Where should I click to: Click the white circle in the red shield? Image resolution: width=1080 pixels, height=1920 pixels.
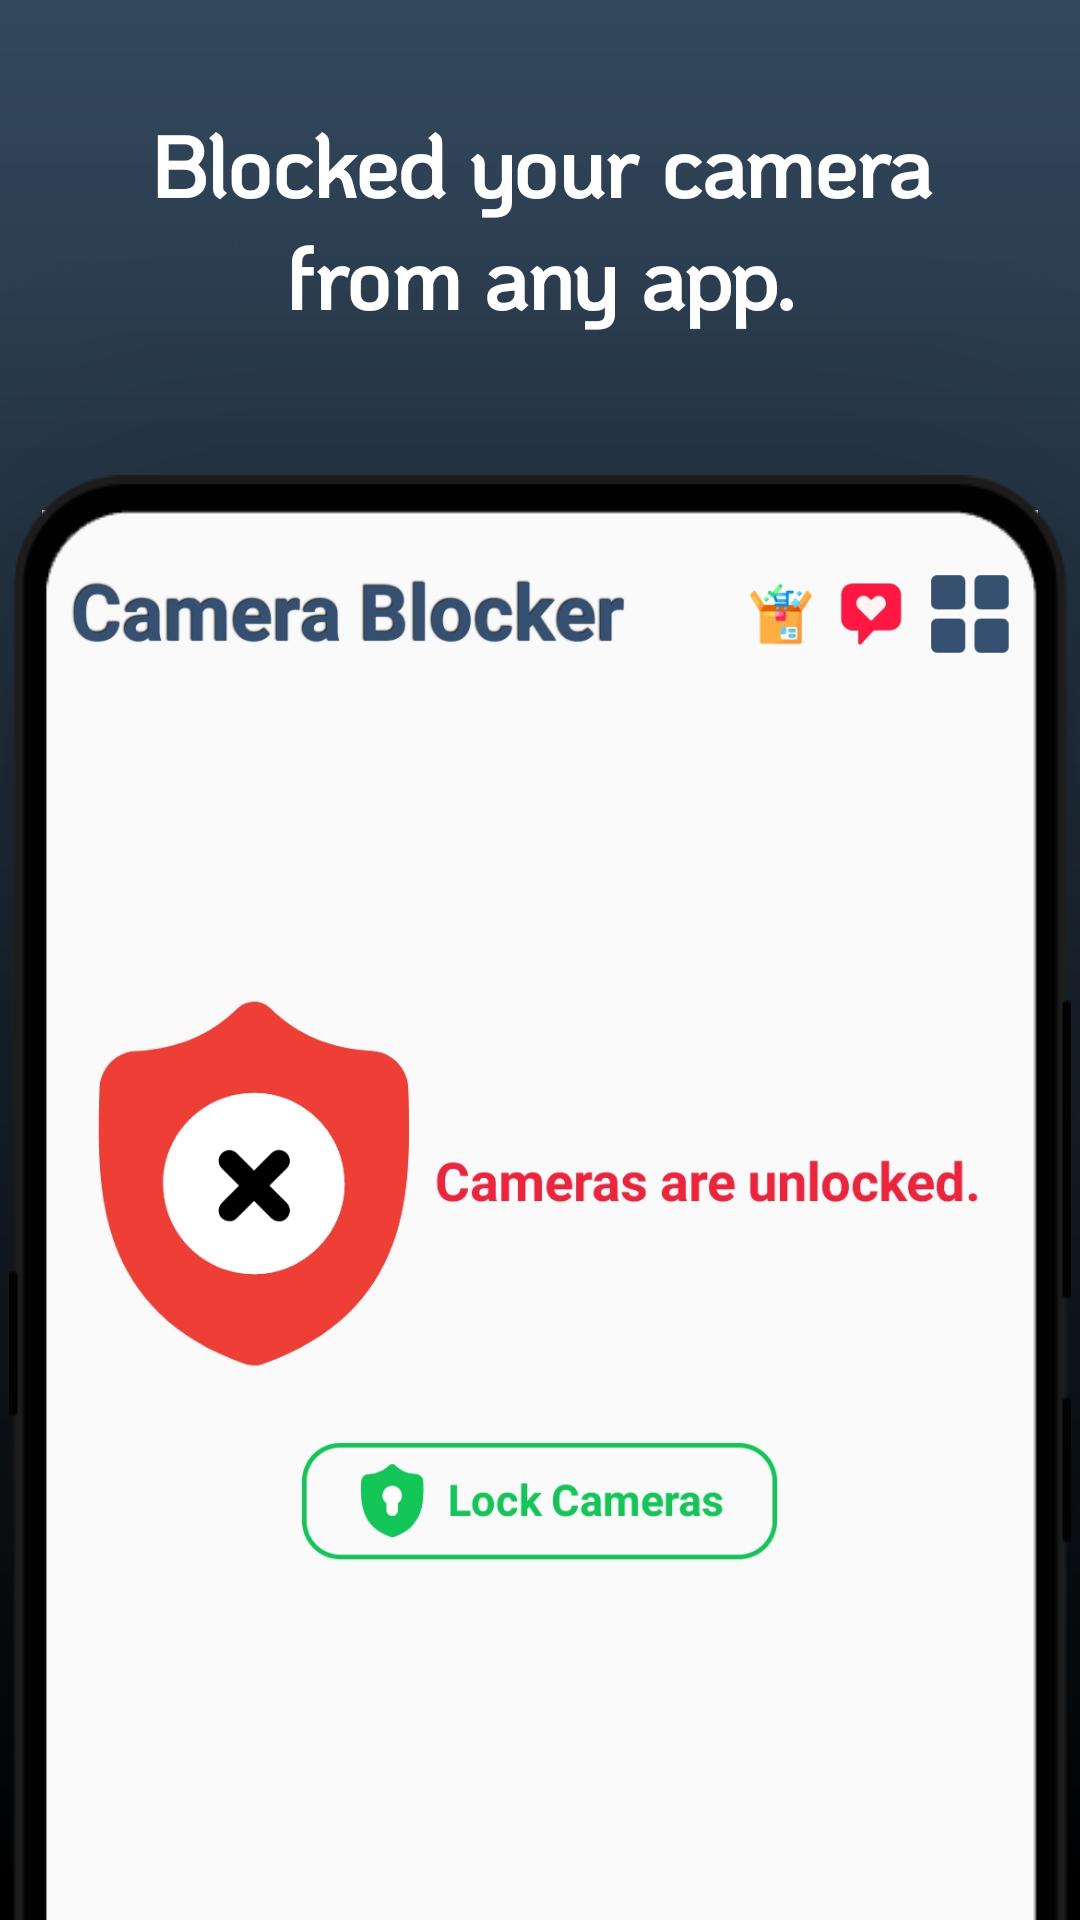tap(254, 1184)
